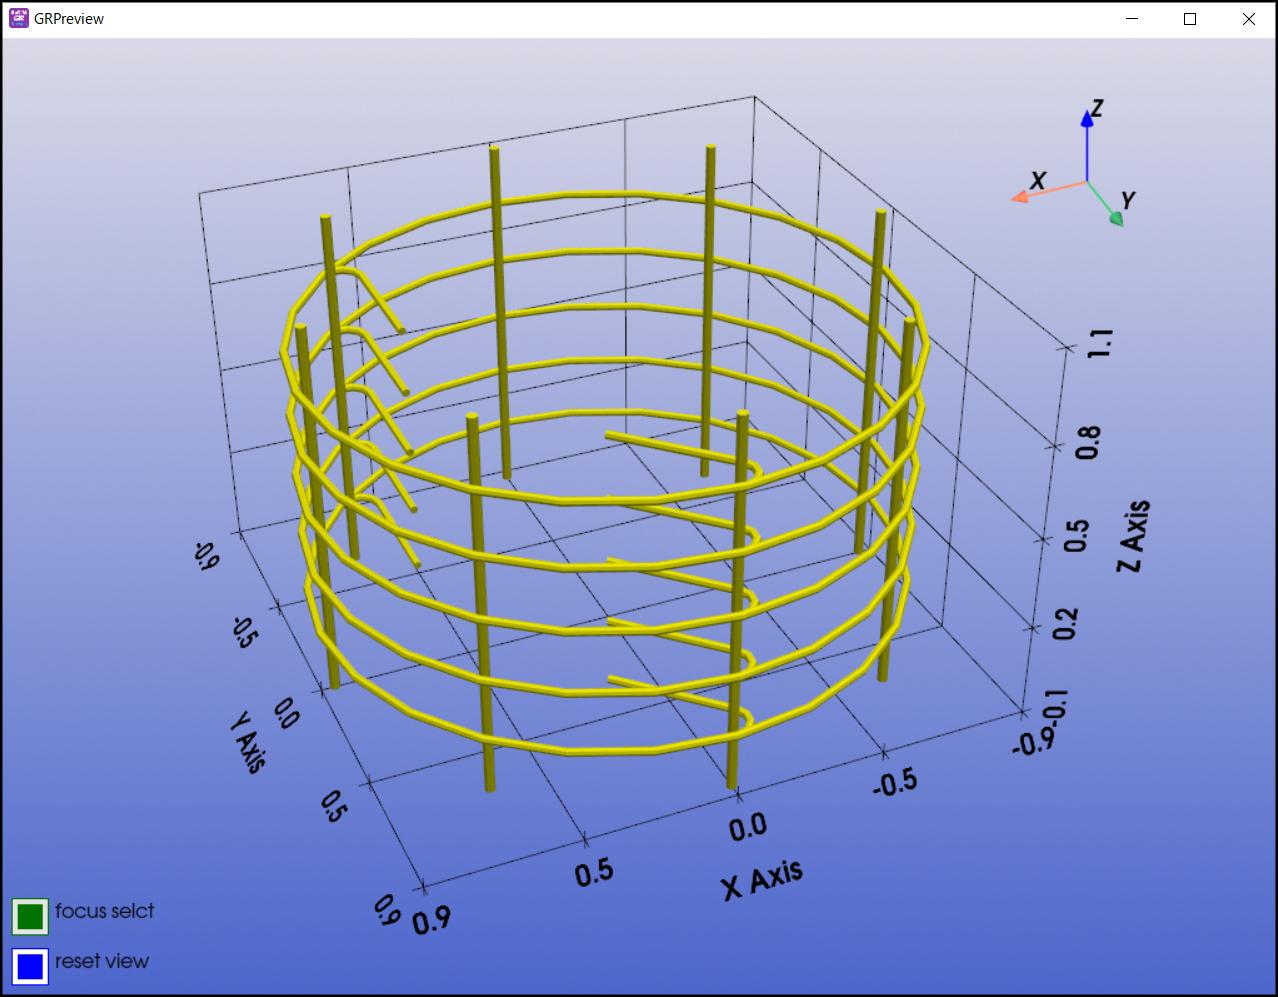The height and width of the screenshot is (997, 1278).
Task: Click the 'Y Axis' title label
Action: coord(248,741)
